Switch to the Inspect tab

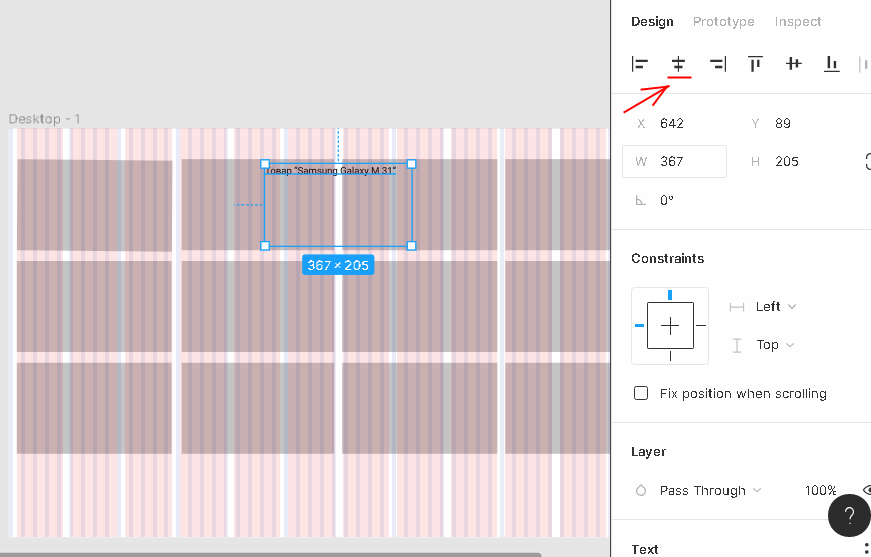[x=797, y=22]
